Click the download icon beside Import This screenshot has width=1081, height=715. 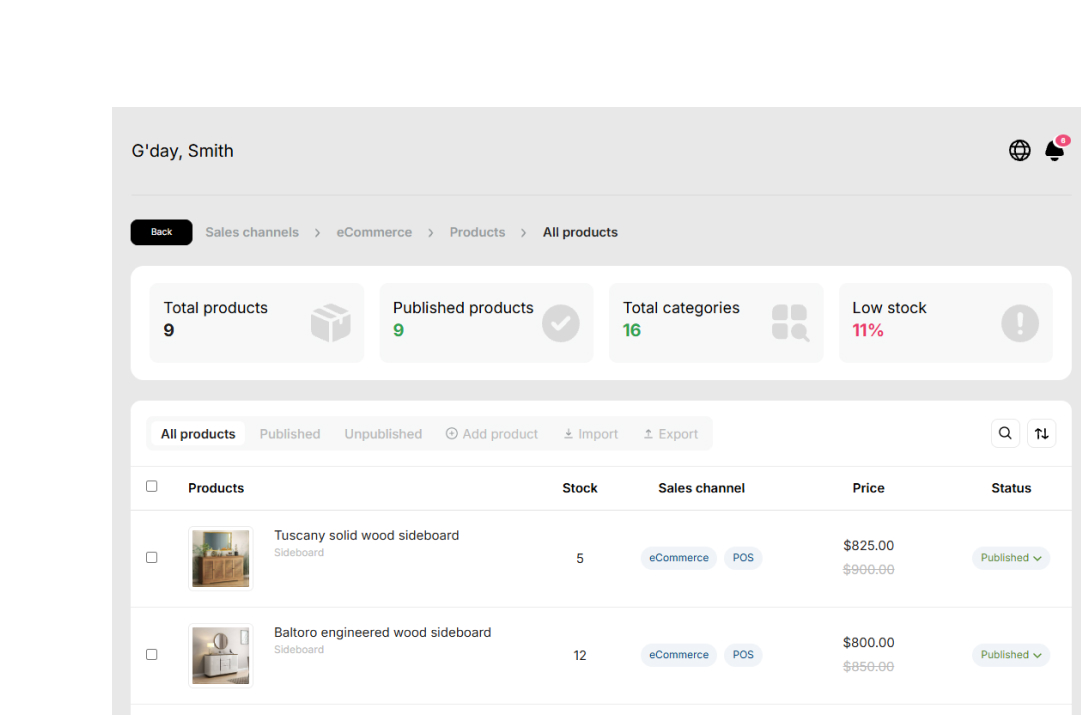568,434
